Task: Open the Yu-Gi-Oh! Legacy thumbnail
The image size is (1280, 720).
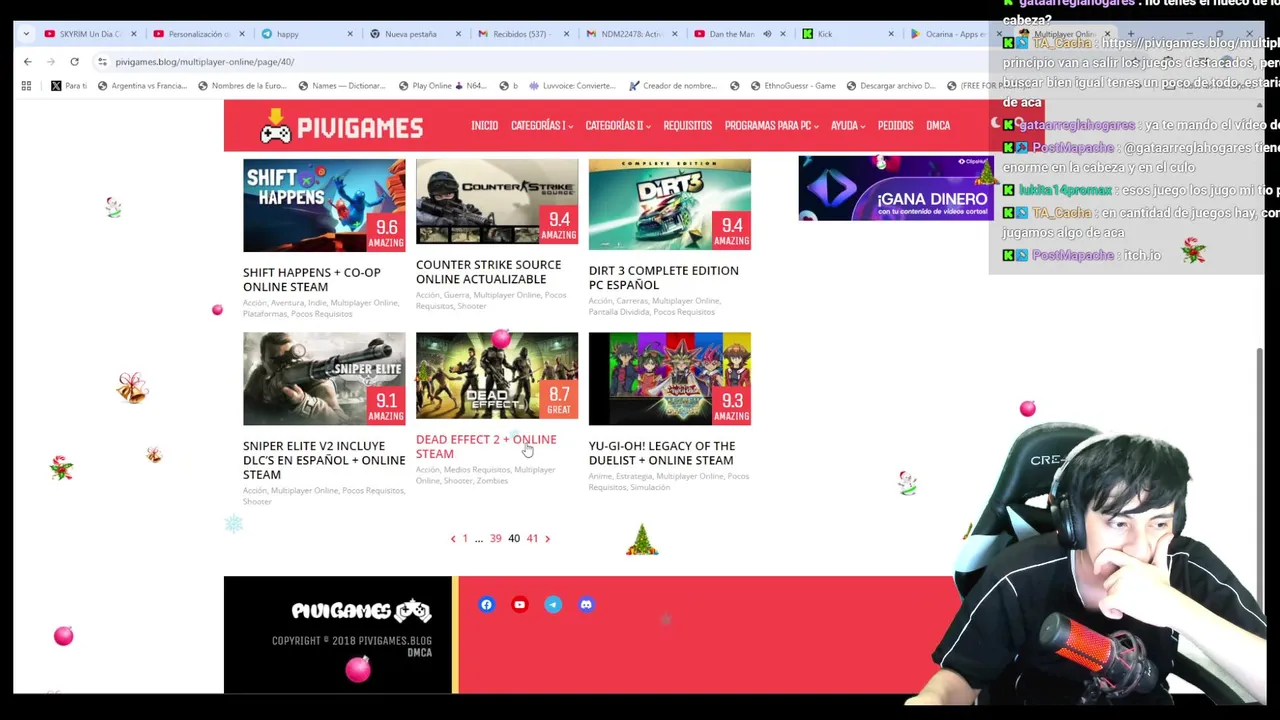Action: coord(670,379)
